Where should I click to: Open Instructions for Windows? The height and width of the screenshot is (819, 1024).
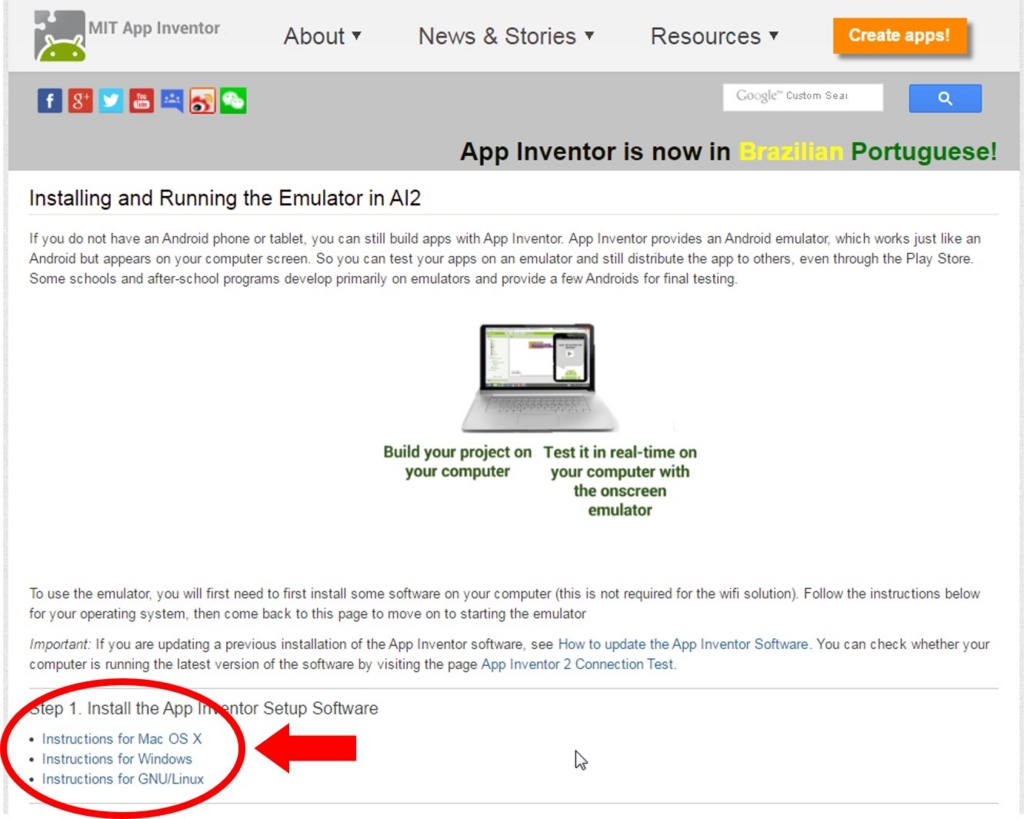tap(117, 759)
